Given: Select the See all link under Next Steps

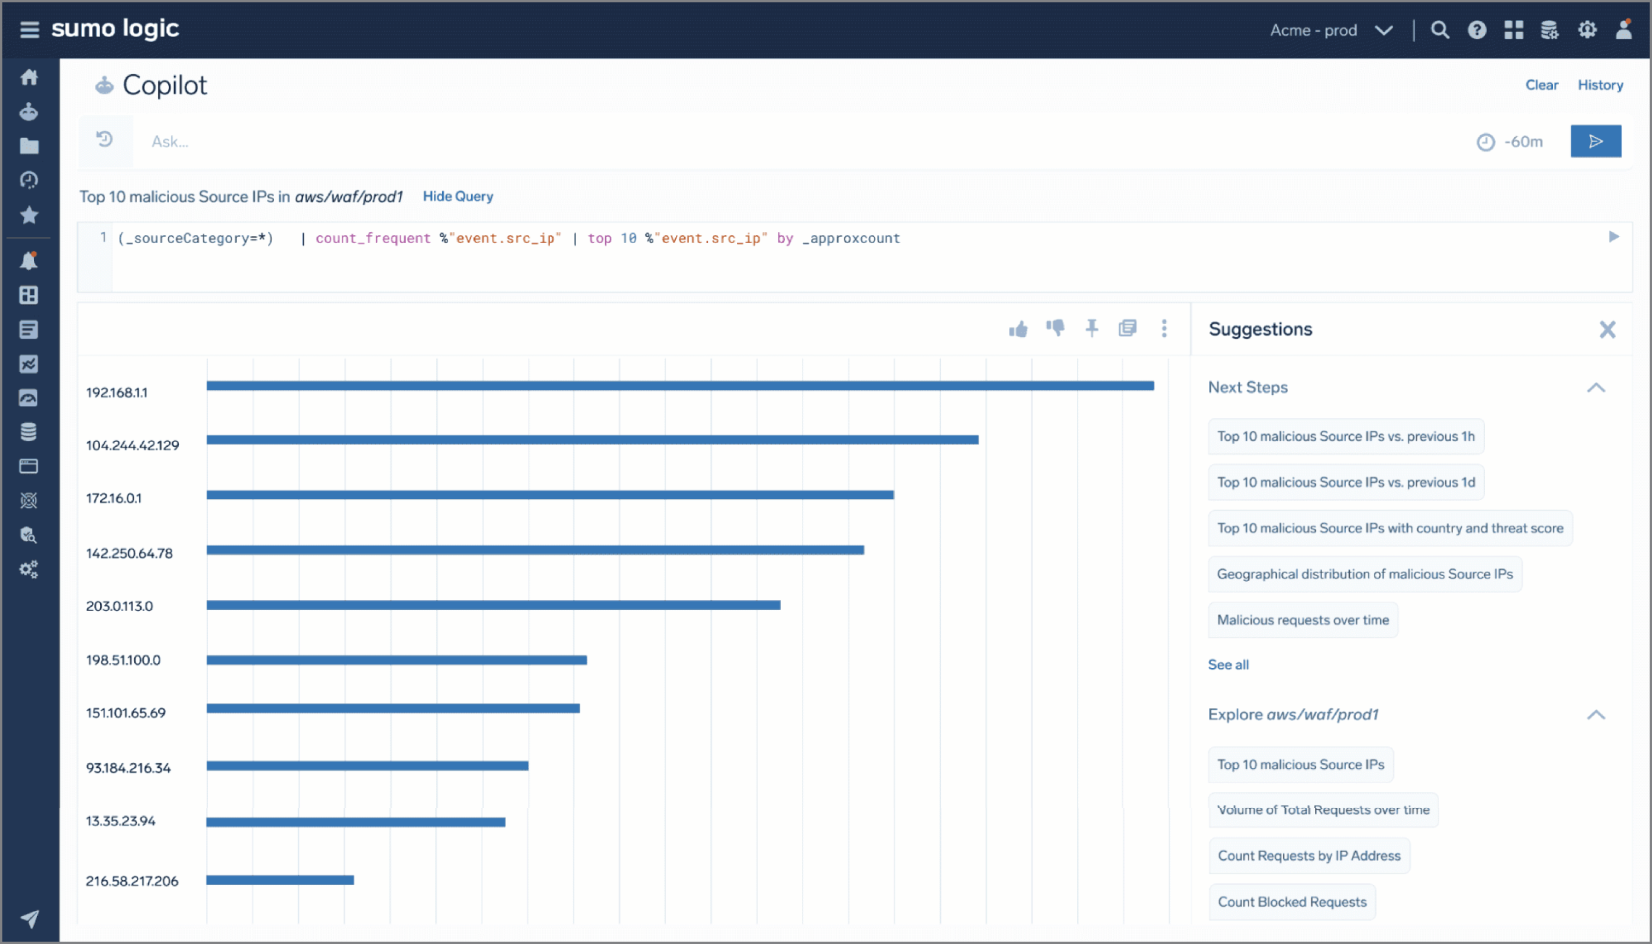Looking at the screenshot, I should click(x=1228, y=664).
